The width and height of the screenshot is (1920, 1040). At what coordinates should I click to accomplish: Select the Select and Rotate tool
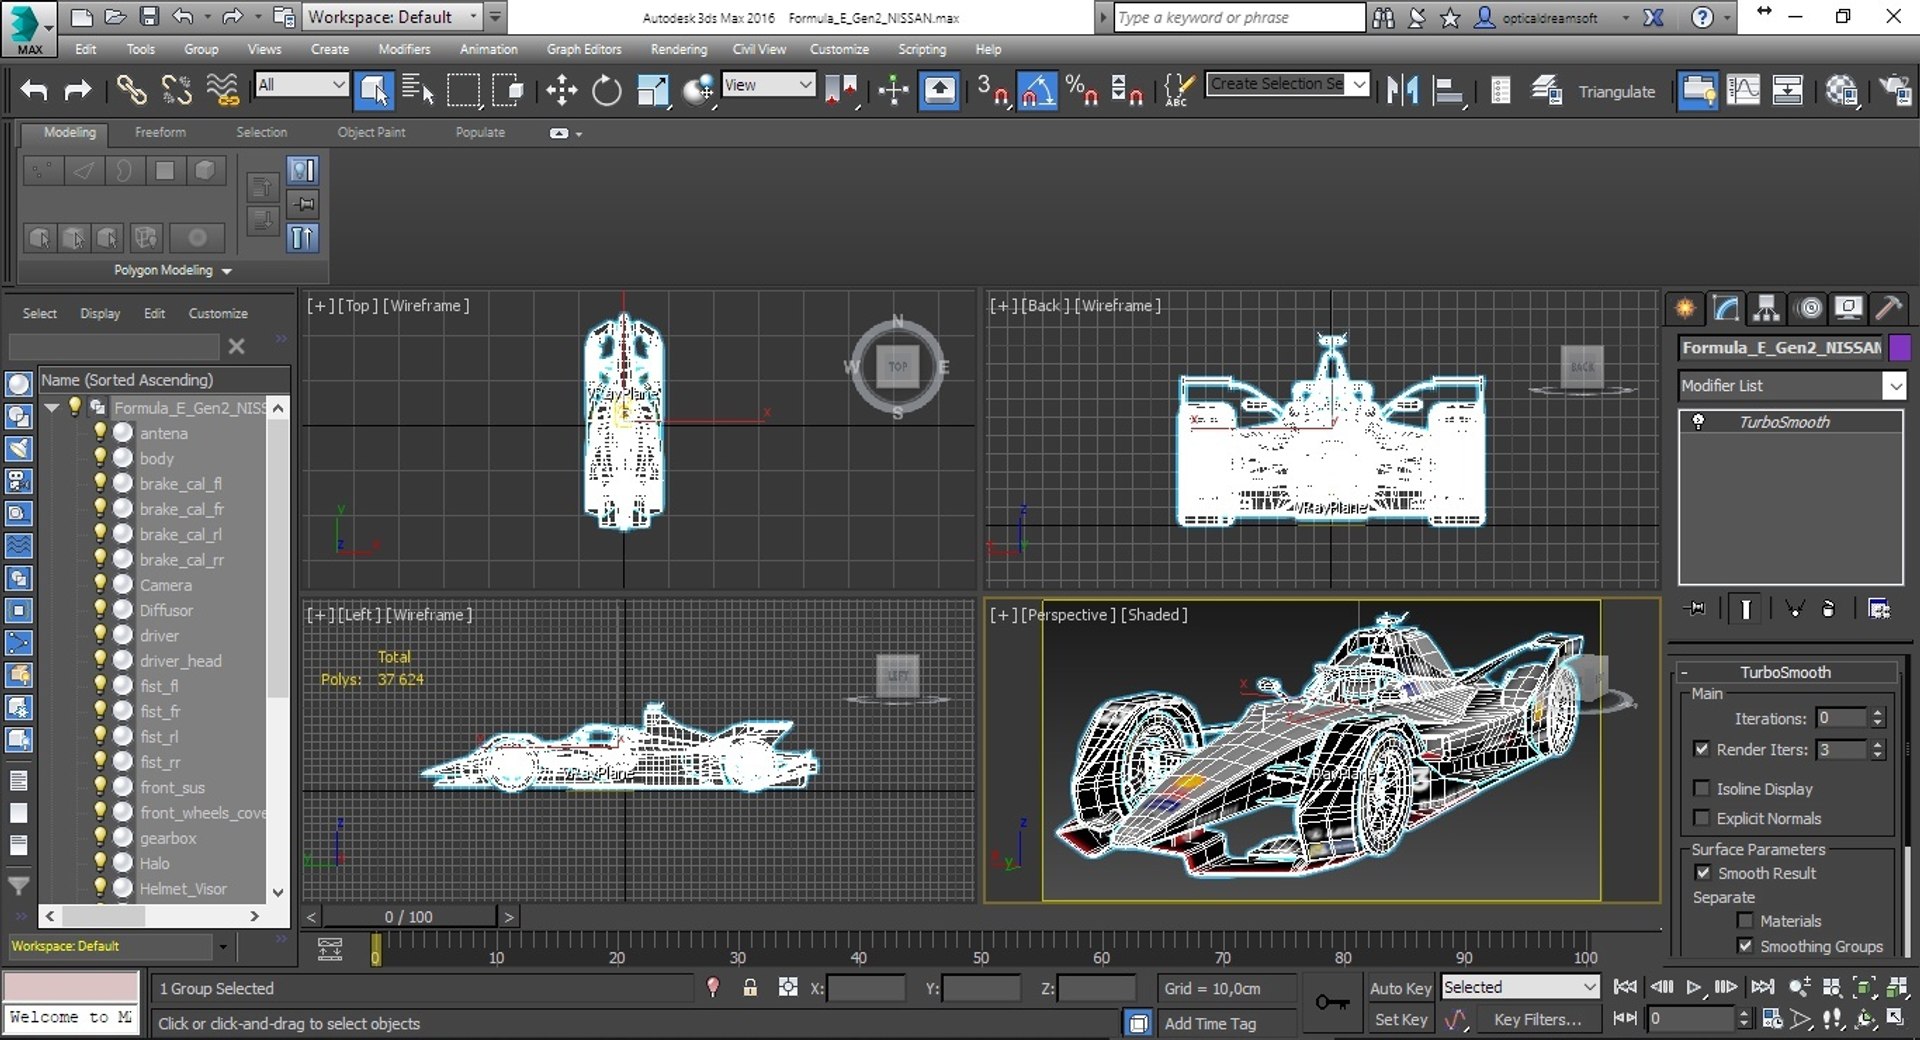point(606,90)
